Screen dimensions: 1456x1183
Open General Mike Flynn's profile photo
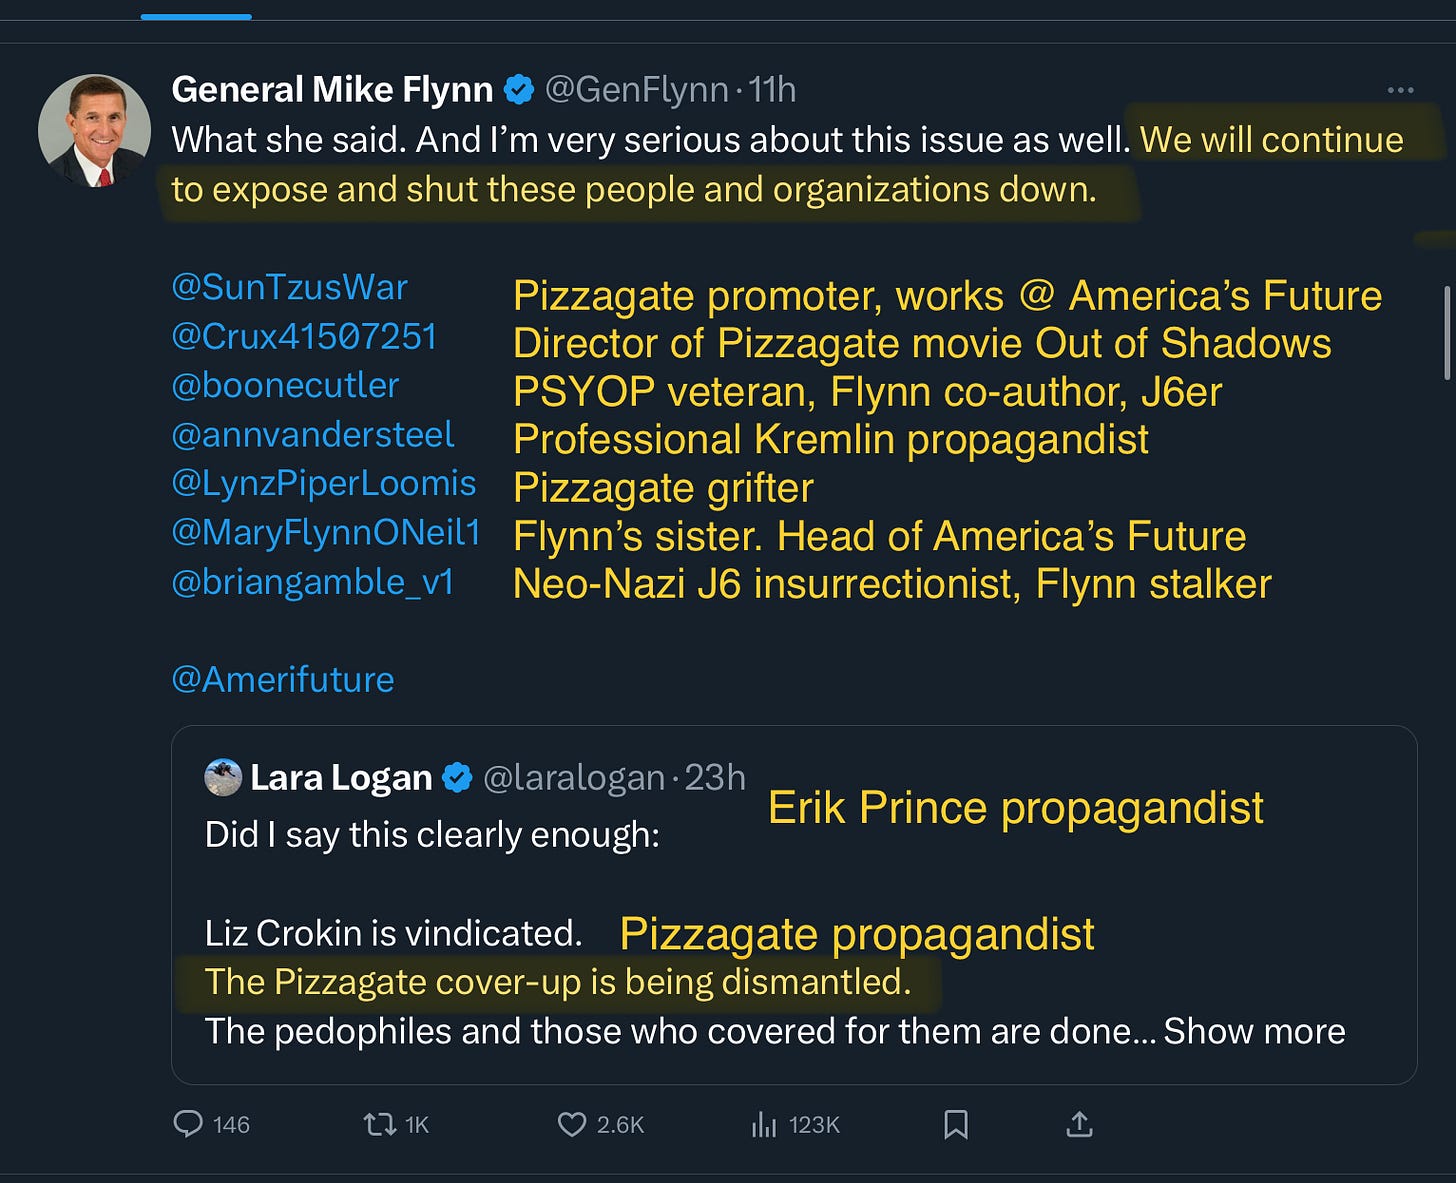click(94, 130)
